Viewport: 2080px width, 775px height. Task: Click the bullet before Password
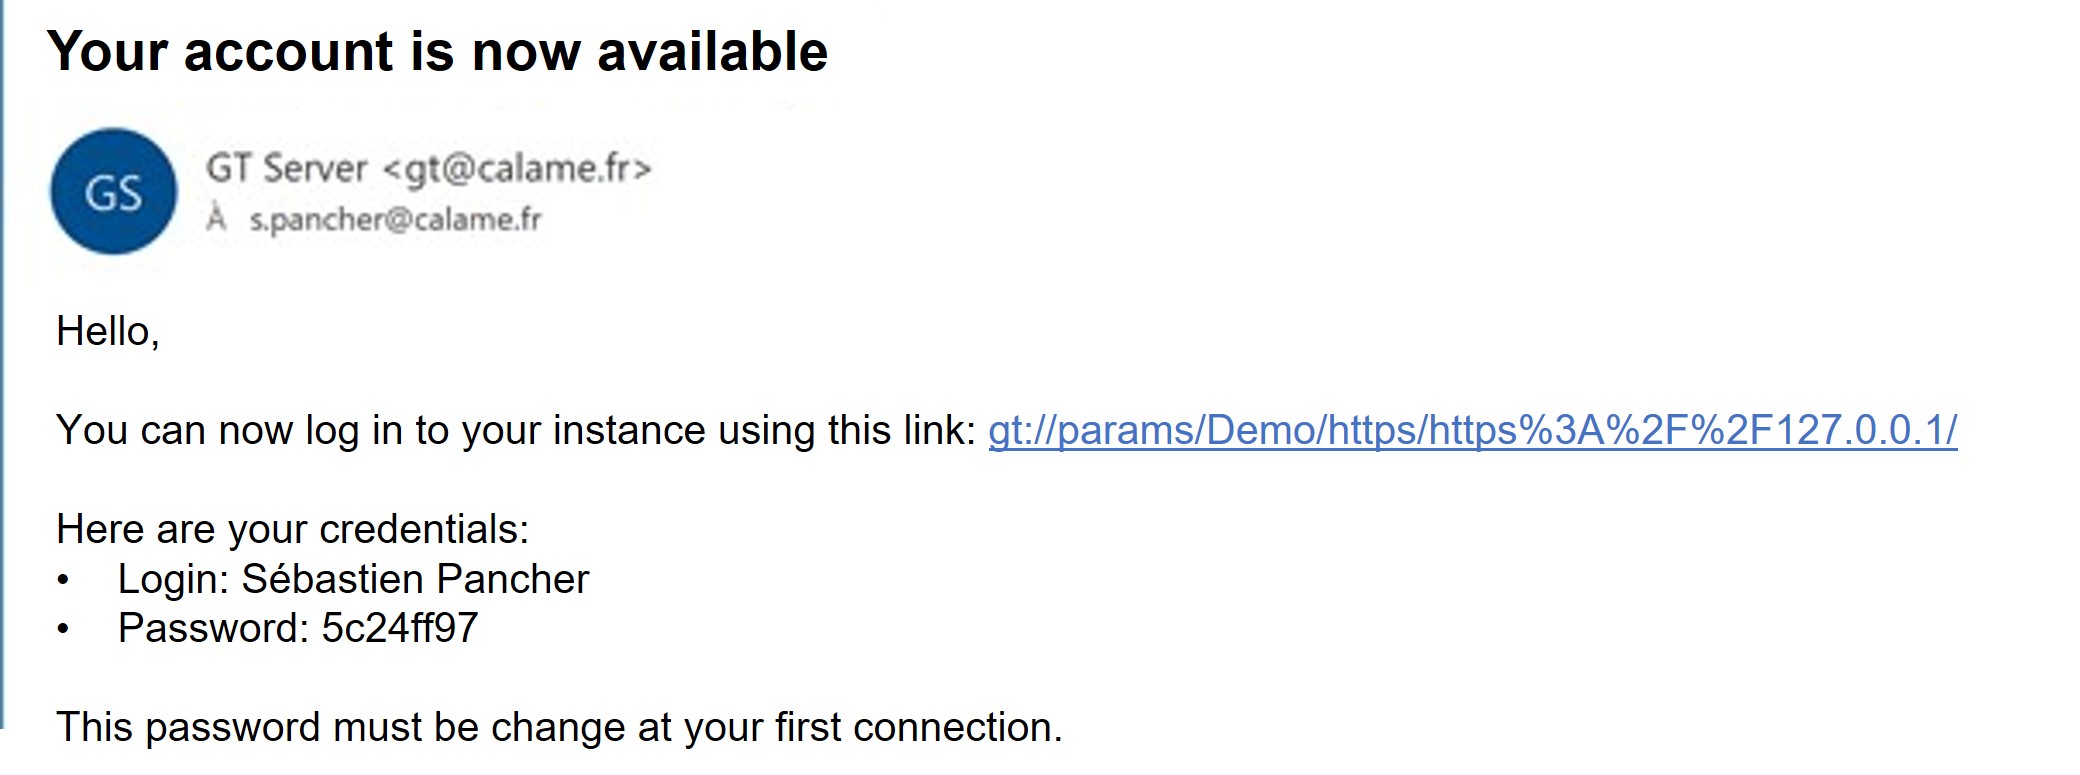click(64, 629)
